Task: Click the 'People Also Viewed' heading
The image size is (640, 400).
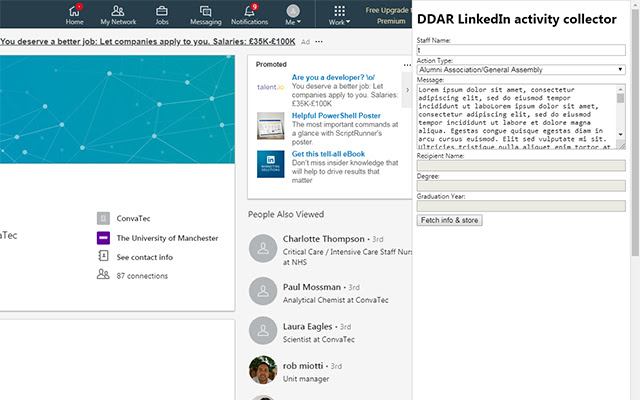Action: (286, 214)
